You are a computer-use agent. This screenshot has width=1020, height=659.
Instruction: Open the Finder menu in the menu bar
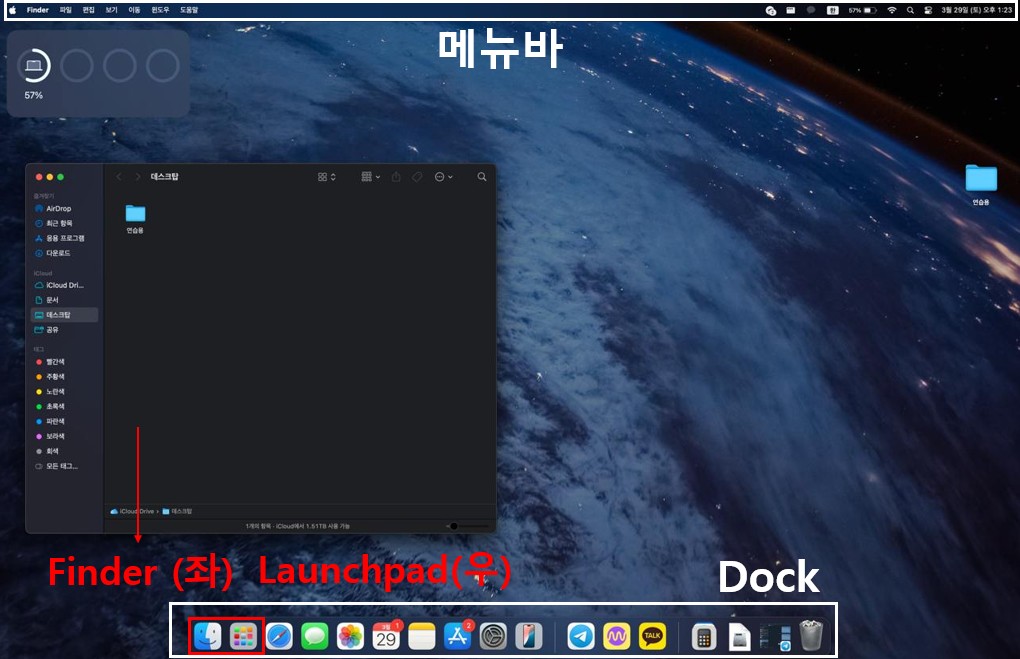point(38,10)
